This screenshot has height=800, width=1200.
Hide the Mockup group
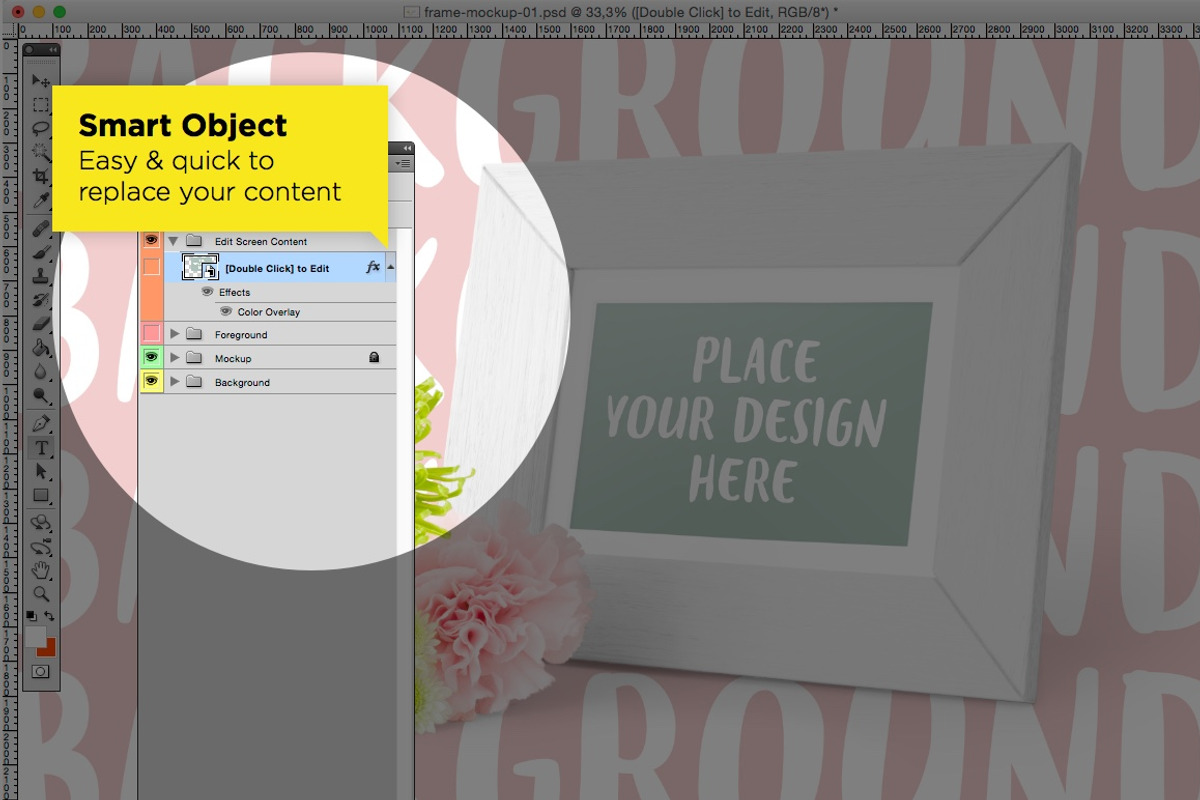[x=151, y=357]
